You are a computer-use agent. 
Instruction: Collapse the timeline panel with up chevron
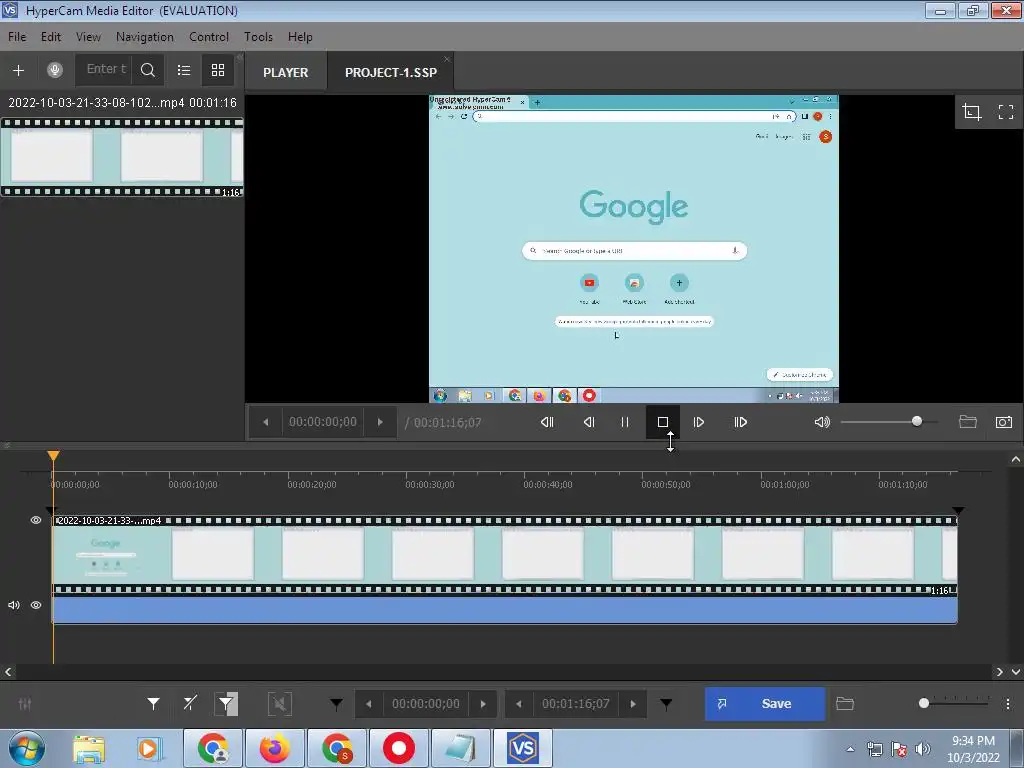click(x=1016, y=460)
